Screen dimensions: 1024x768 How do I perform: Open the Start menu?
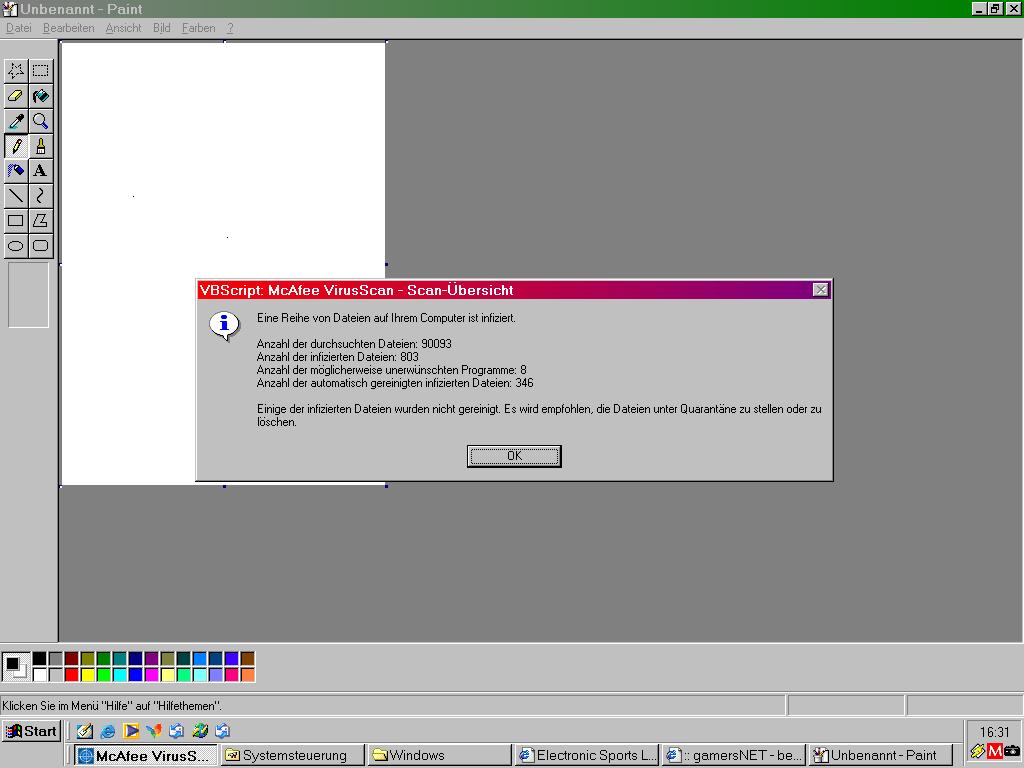[x=31, y=731]
